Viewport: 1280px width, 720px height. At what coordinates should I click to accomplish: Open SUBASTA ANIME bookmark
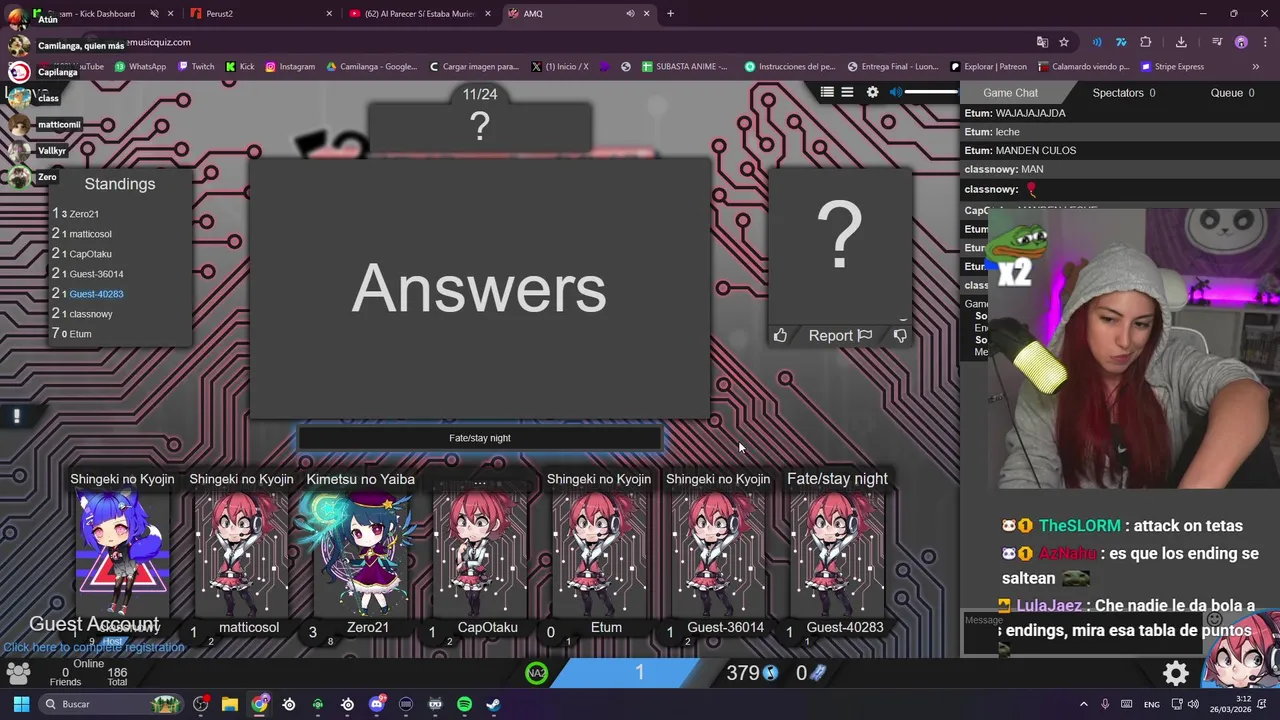click(x=685, y=67)
